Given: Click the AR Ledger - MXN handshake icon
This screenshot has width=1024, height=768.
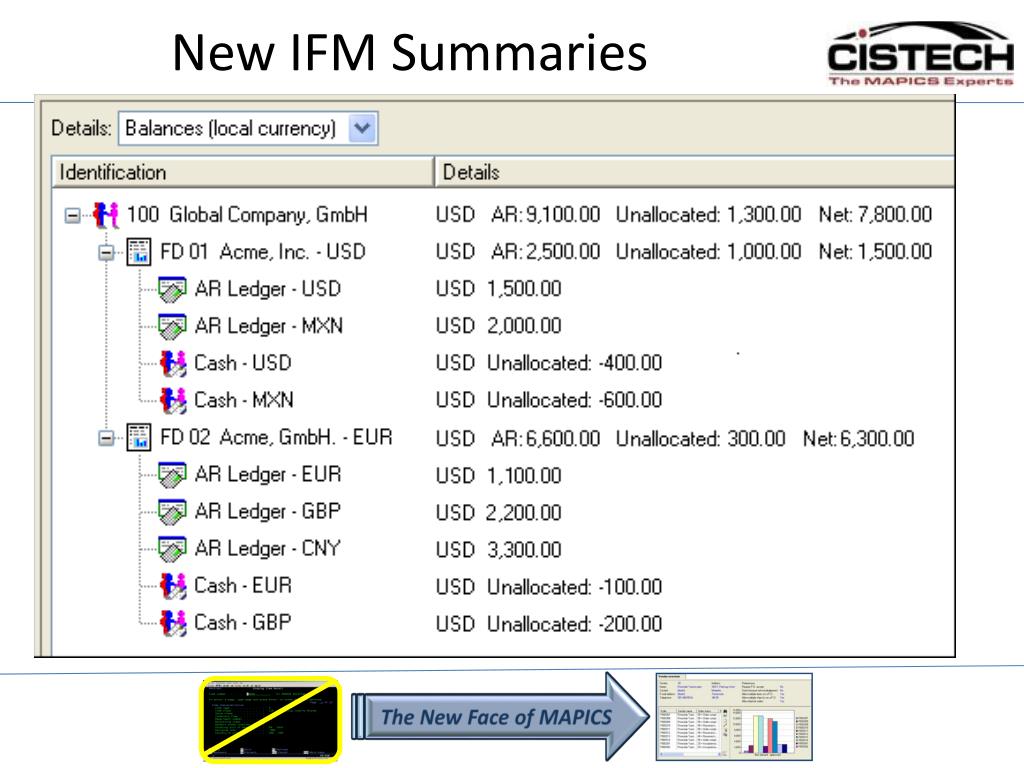Looking at the screenshot, I should (172, 326).
